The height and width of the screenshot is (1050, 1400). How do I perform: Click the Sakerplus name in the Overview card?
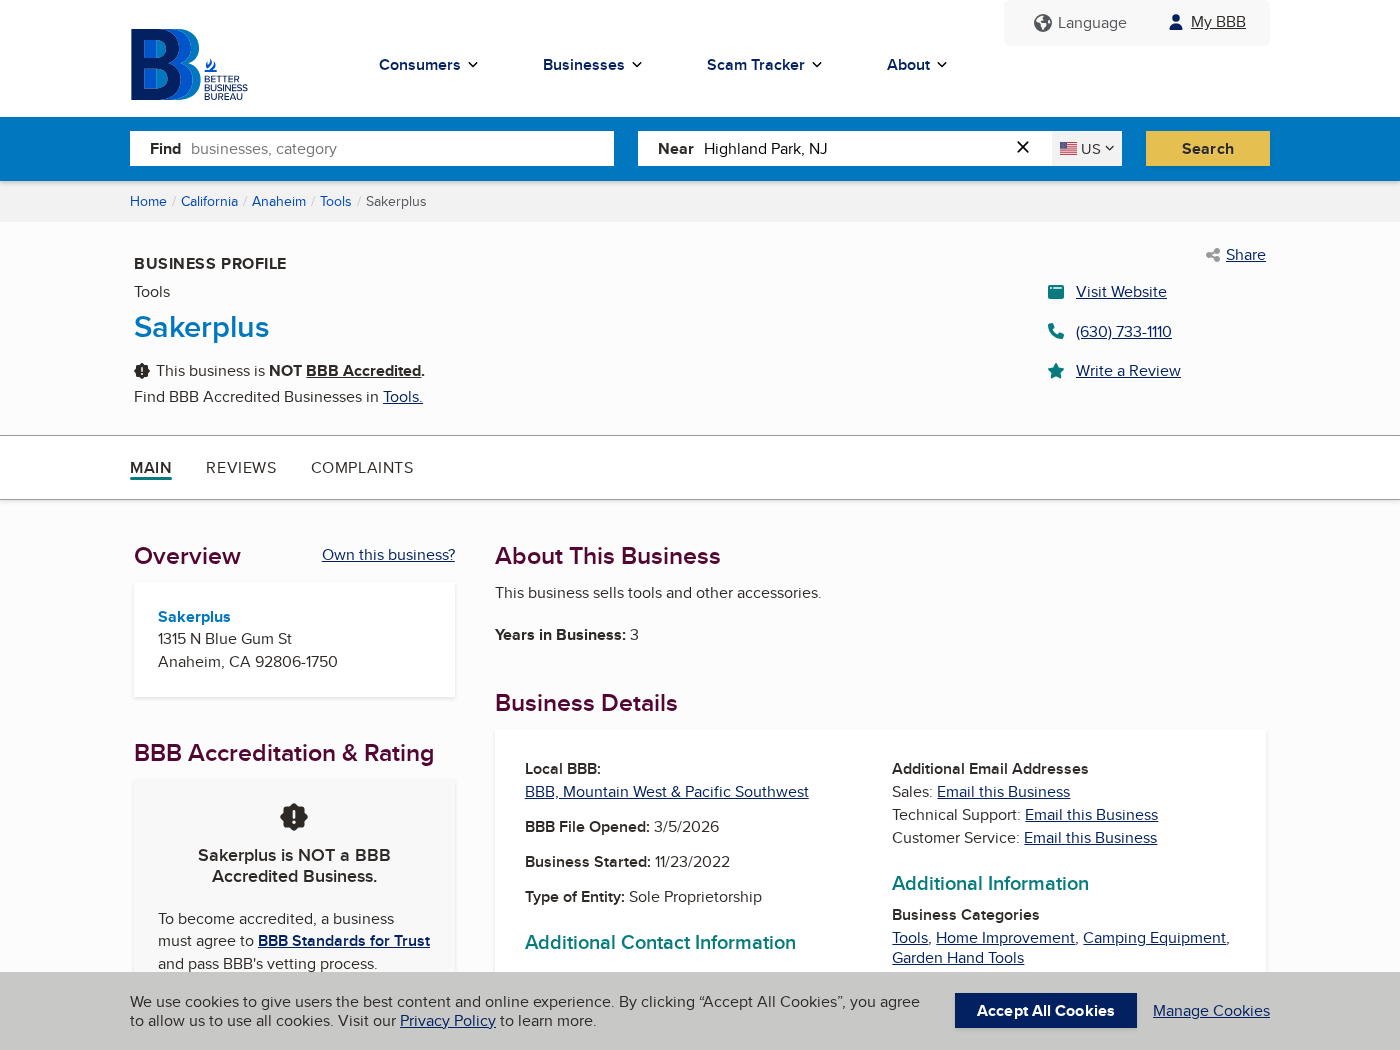click(x=194, y=617)
